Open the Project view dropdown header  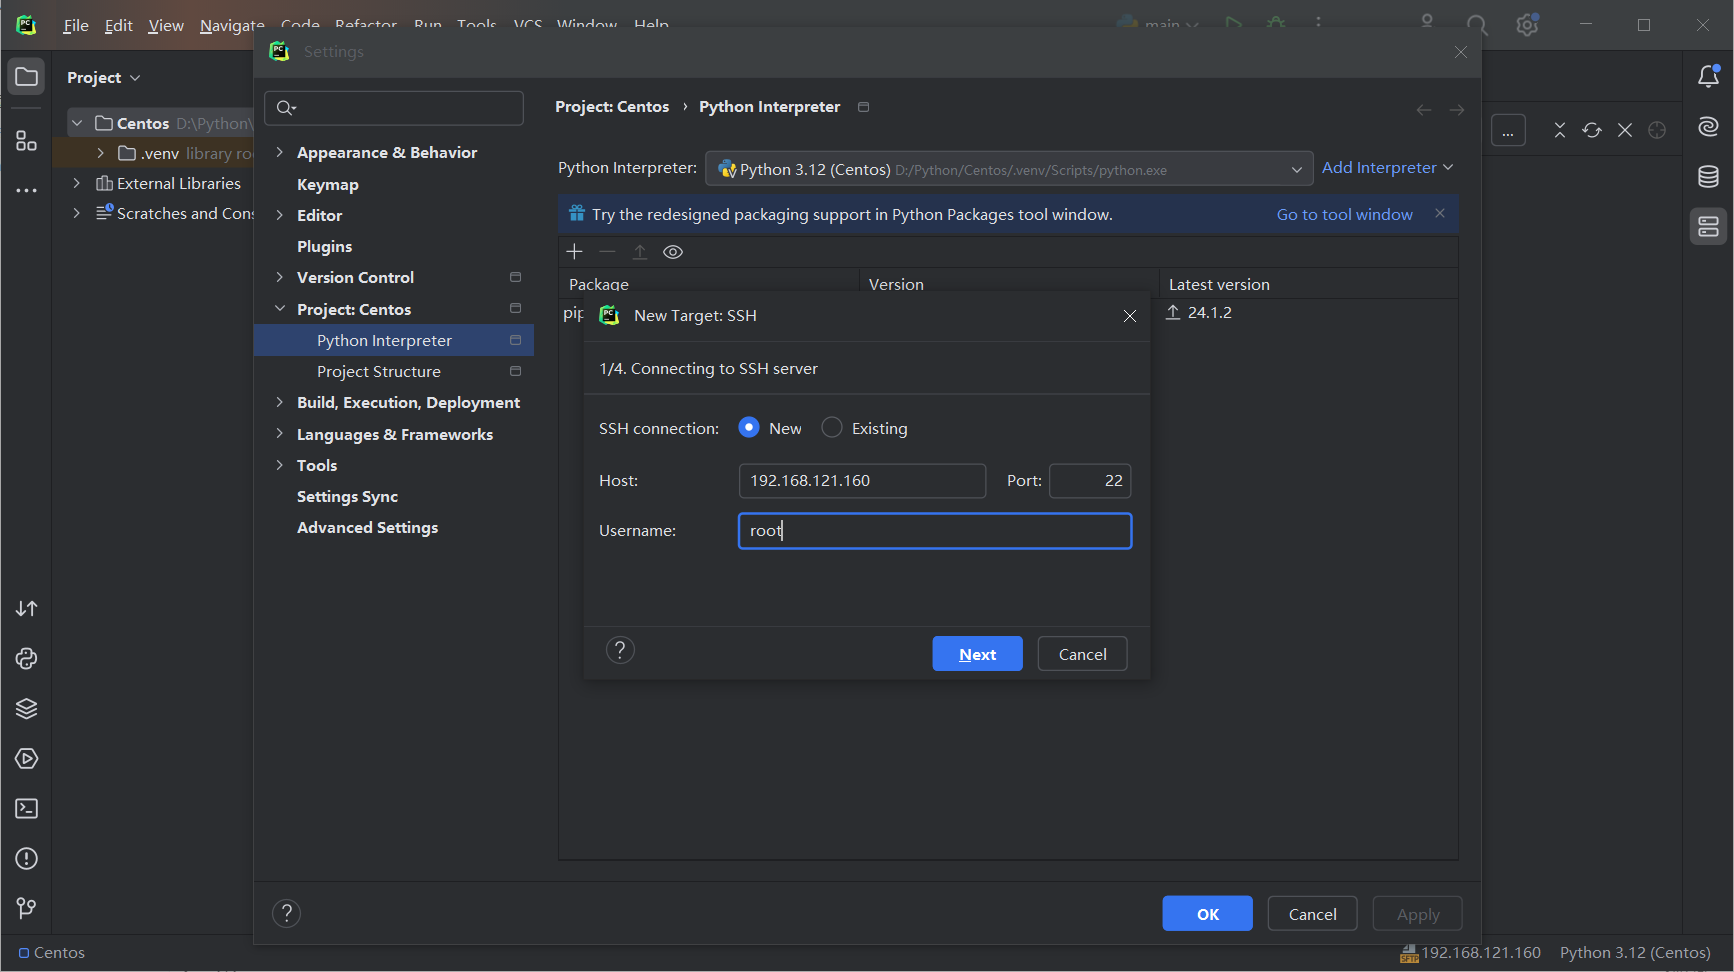pyautogui.click(x=103, y=78)
